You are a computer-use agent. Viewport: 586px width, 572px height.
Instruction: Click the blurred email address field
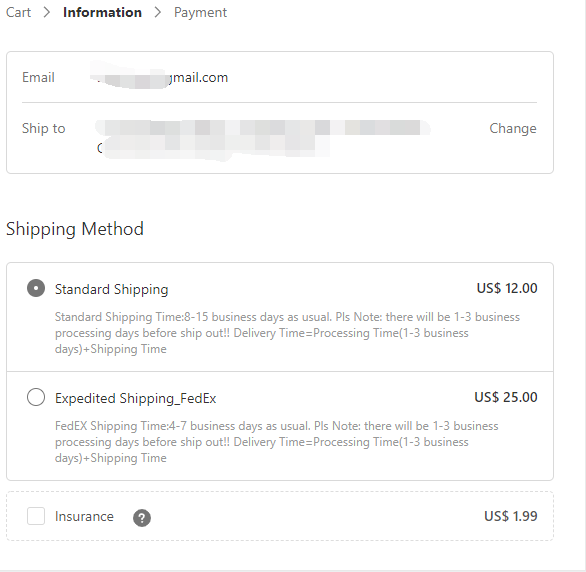click(159, 77)
